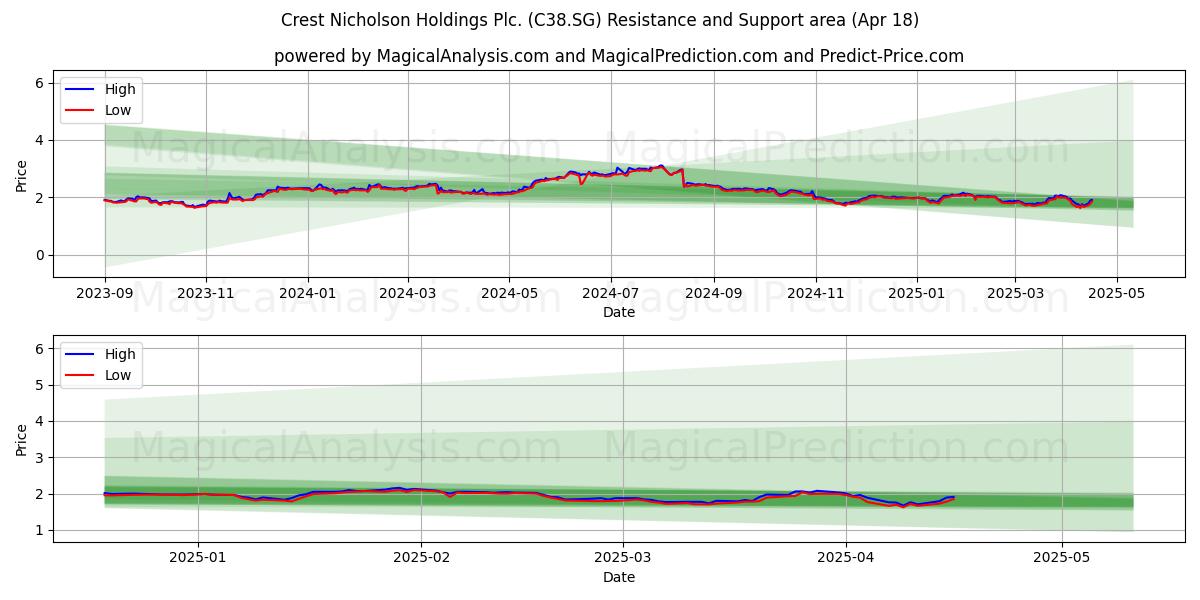Click the '2024-11' x-axis label

(815, 294)
